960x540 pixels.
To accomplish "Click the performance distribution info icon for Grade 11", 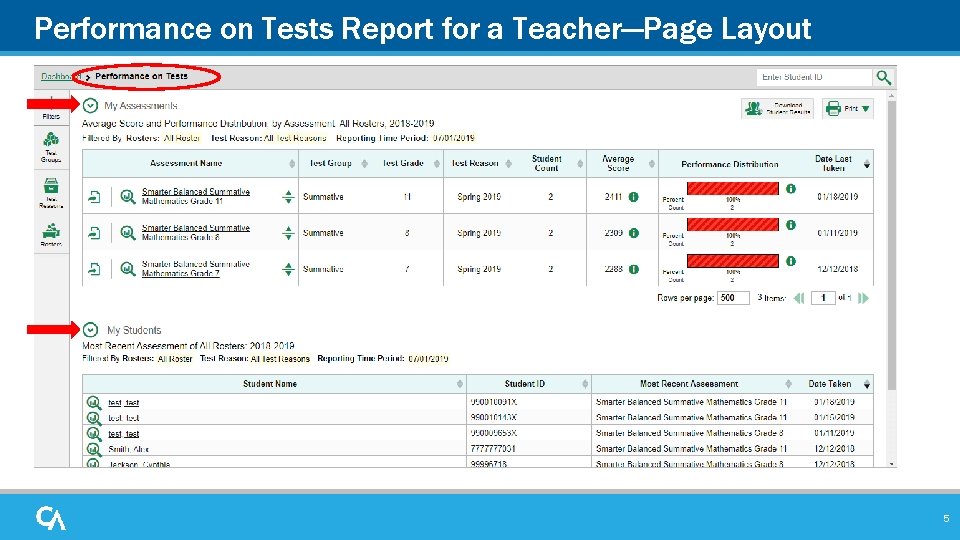I will point(791,189).
